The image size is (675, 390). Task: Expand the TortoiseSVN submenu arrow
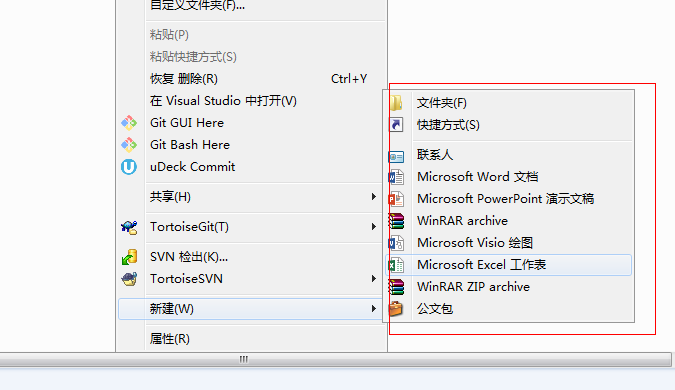click(374, 279)
